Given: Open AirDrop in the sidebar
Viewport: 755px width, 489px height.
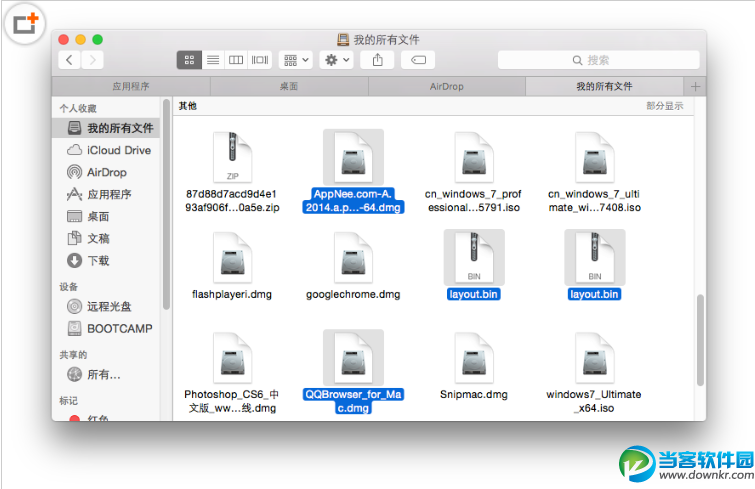Looking at the screenshot, I should tap(106, 172).
